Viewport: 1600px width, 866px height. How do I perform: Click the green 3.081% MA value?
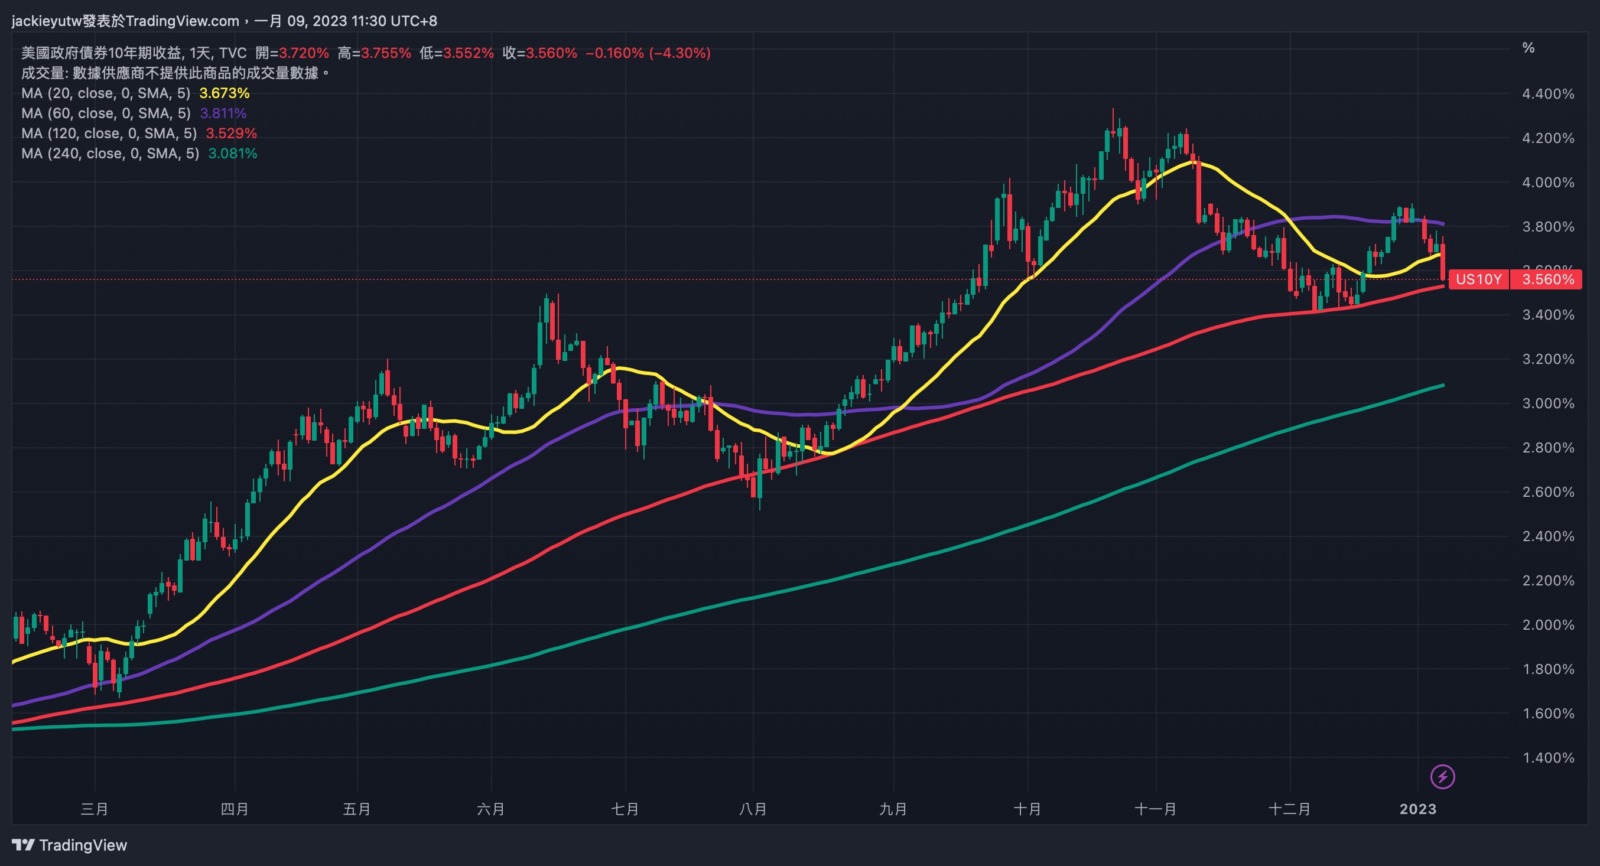(232, 153)
